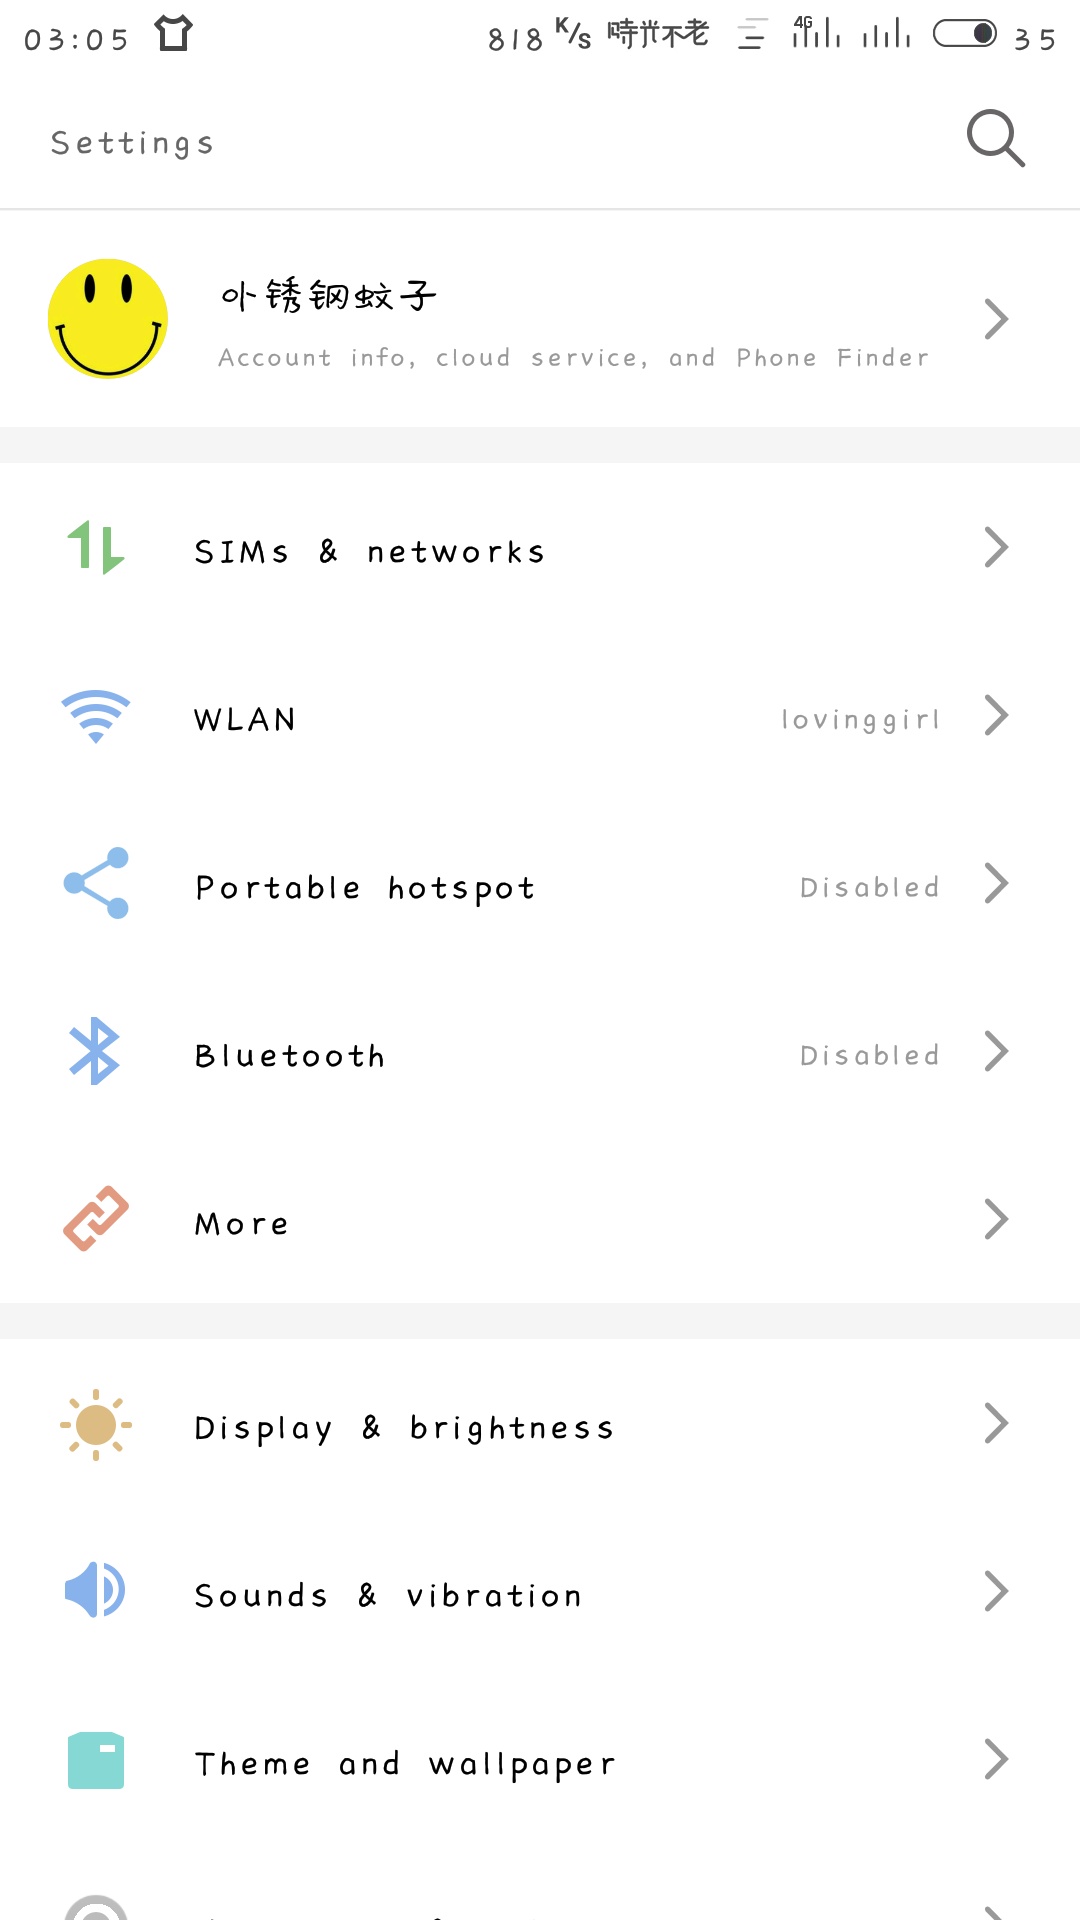Open the WLAN settings entry
The height and width of the screenshot is (1920, 1080).
click(x=246, y=720)
